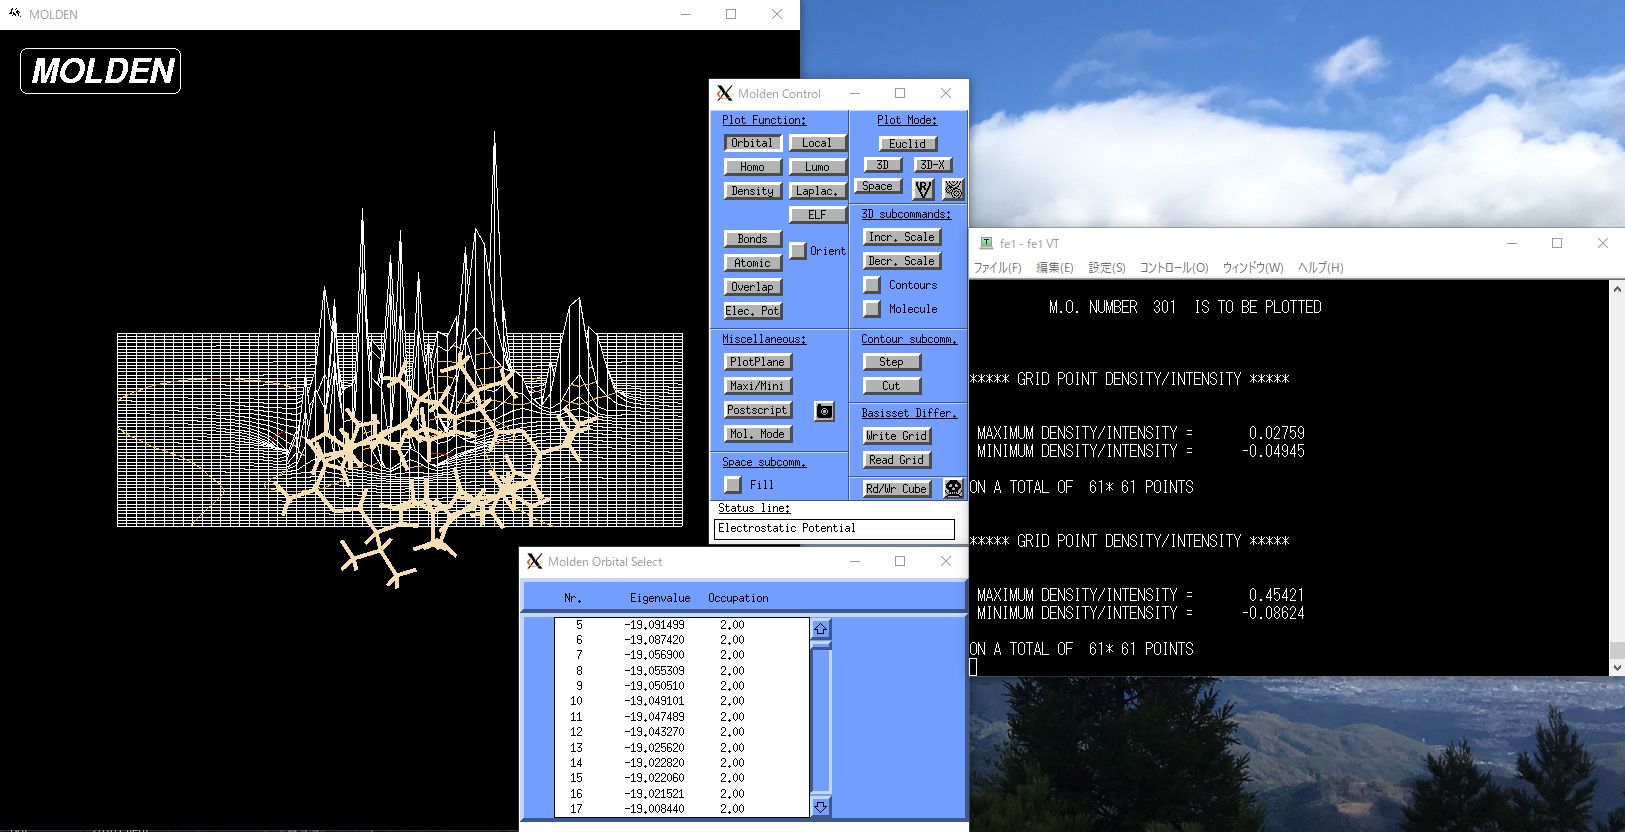Click the Overlap button
Image resolution: width=1625 pixels, height=832 pixels.
(x=752, y=287)
